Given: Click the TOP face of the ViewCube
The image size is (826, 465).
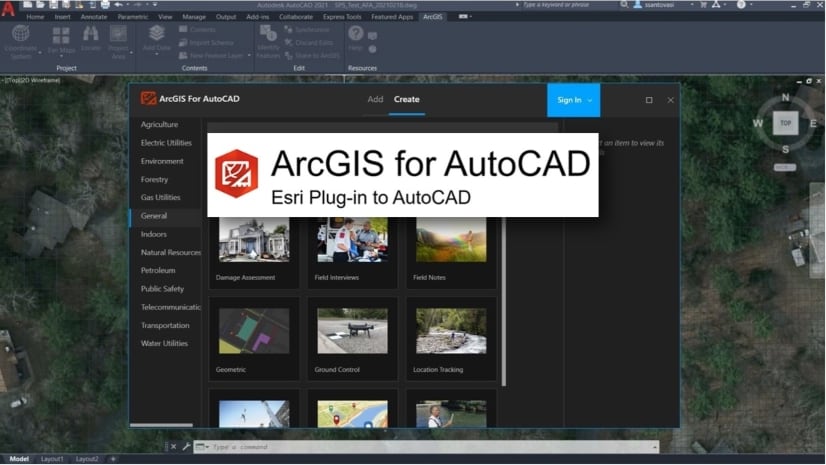Looking at the screenshot, I should 785,123.
